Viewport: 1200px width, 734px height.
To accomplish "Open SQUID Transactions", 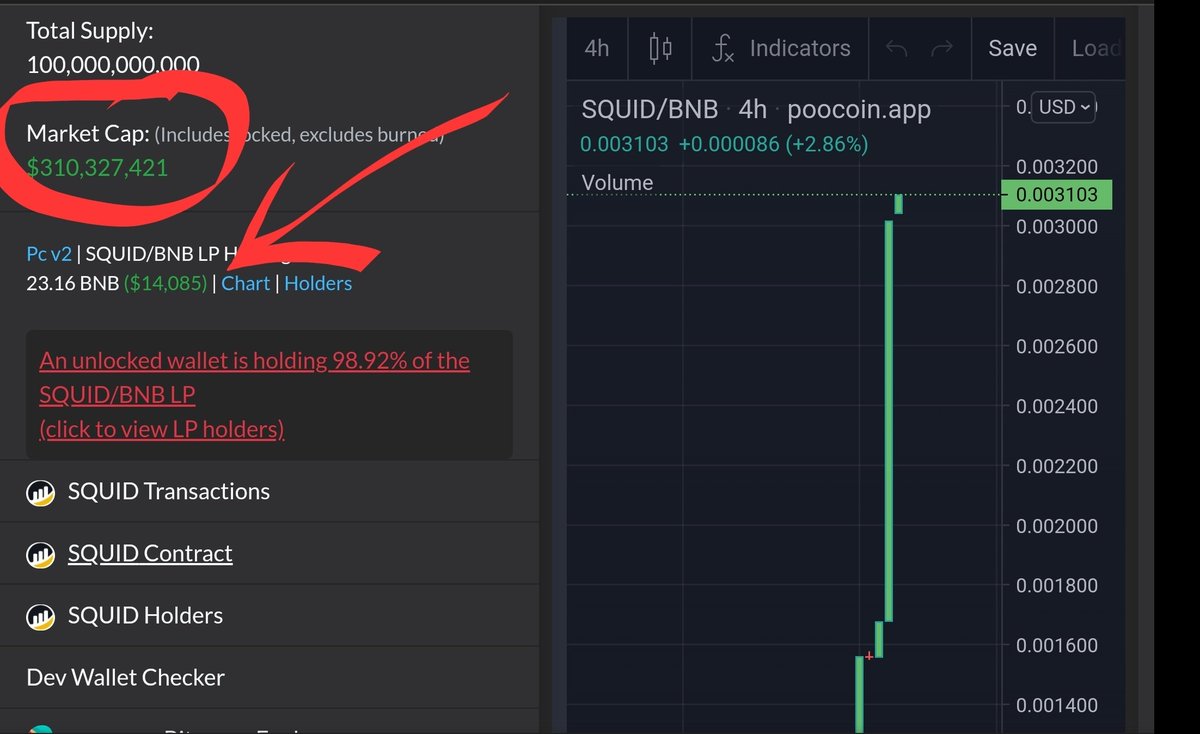I will pyautogui.click(x=169, y=491).
